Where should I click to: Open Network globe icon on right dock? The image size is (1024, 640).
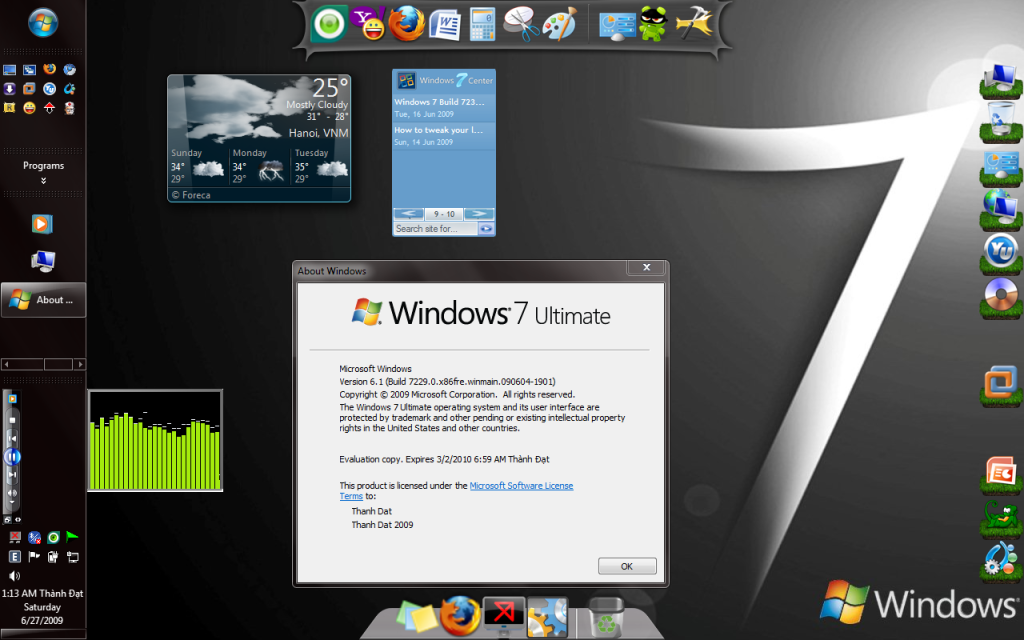pyautogui.click(x=1000, y=209)
